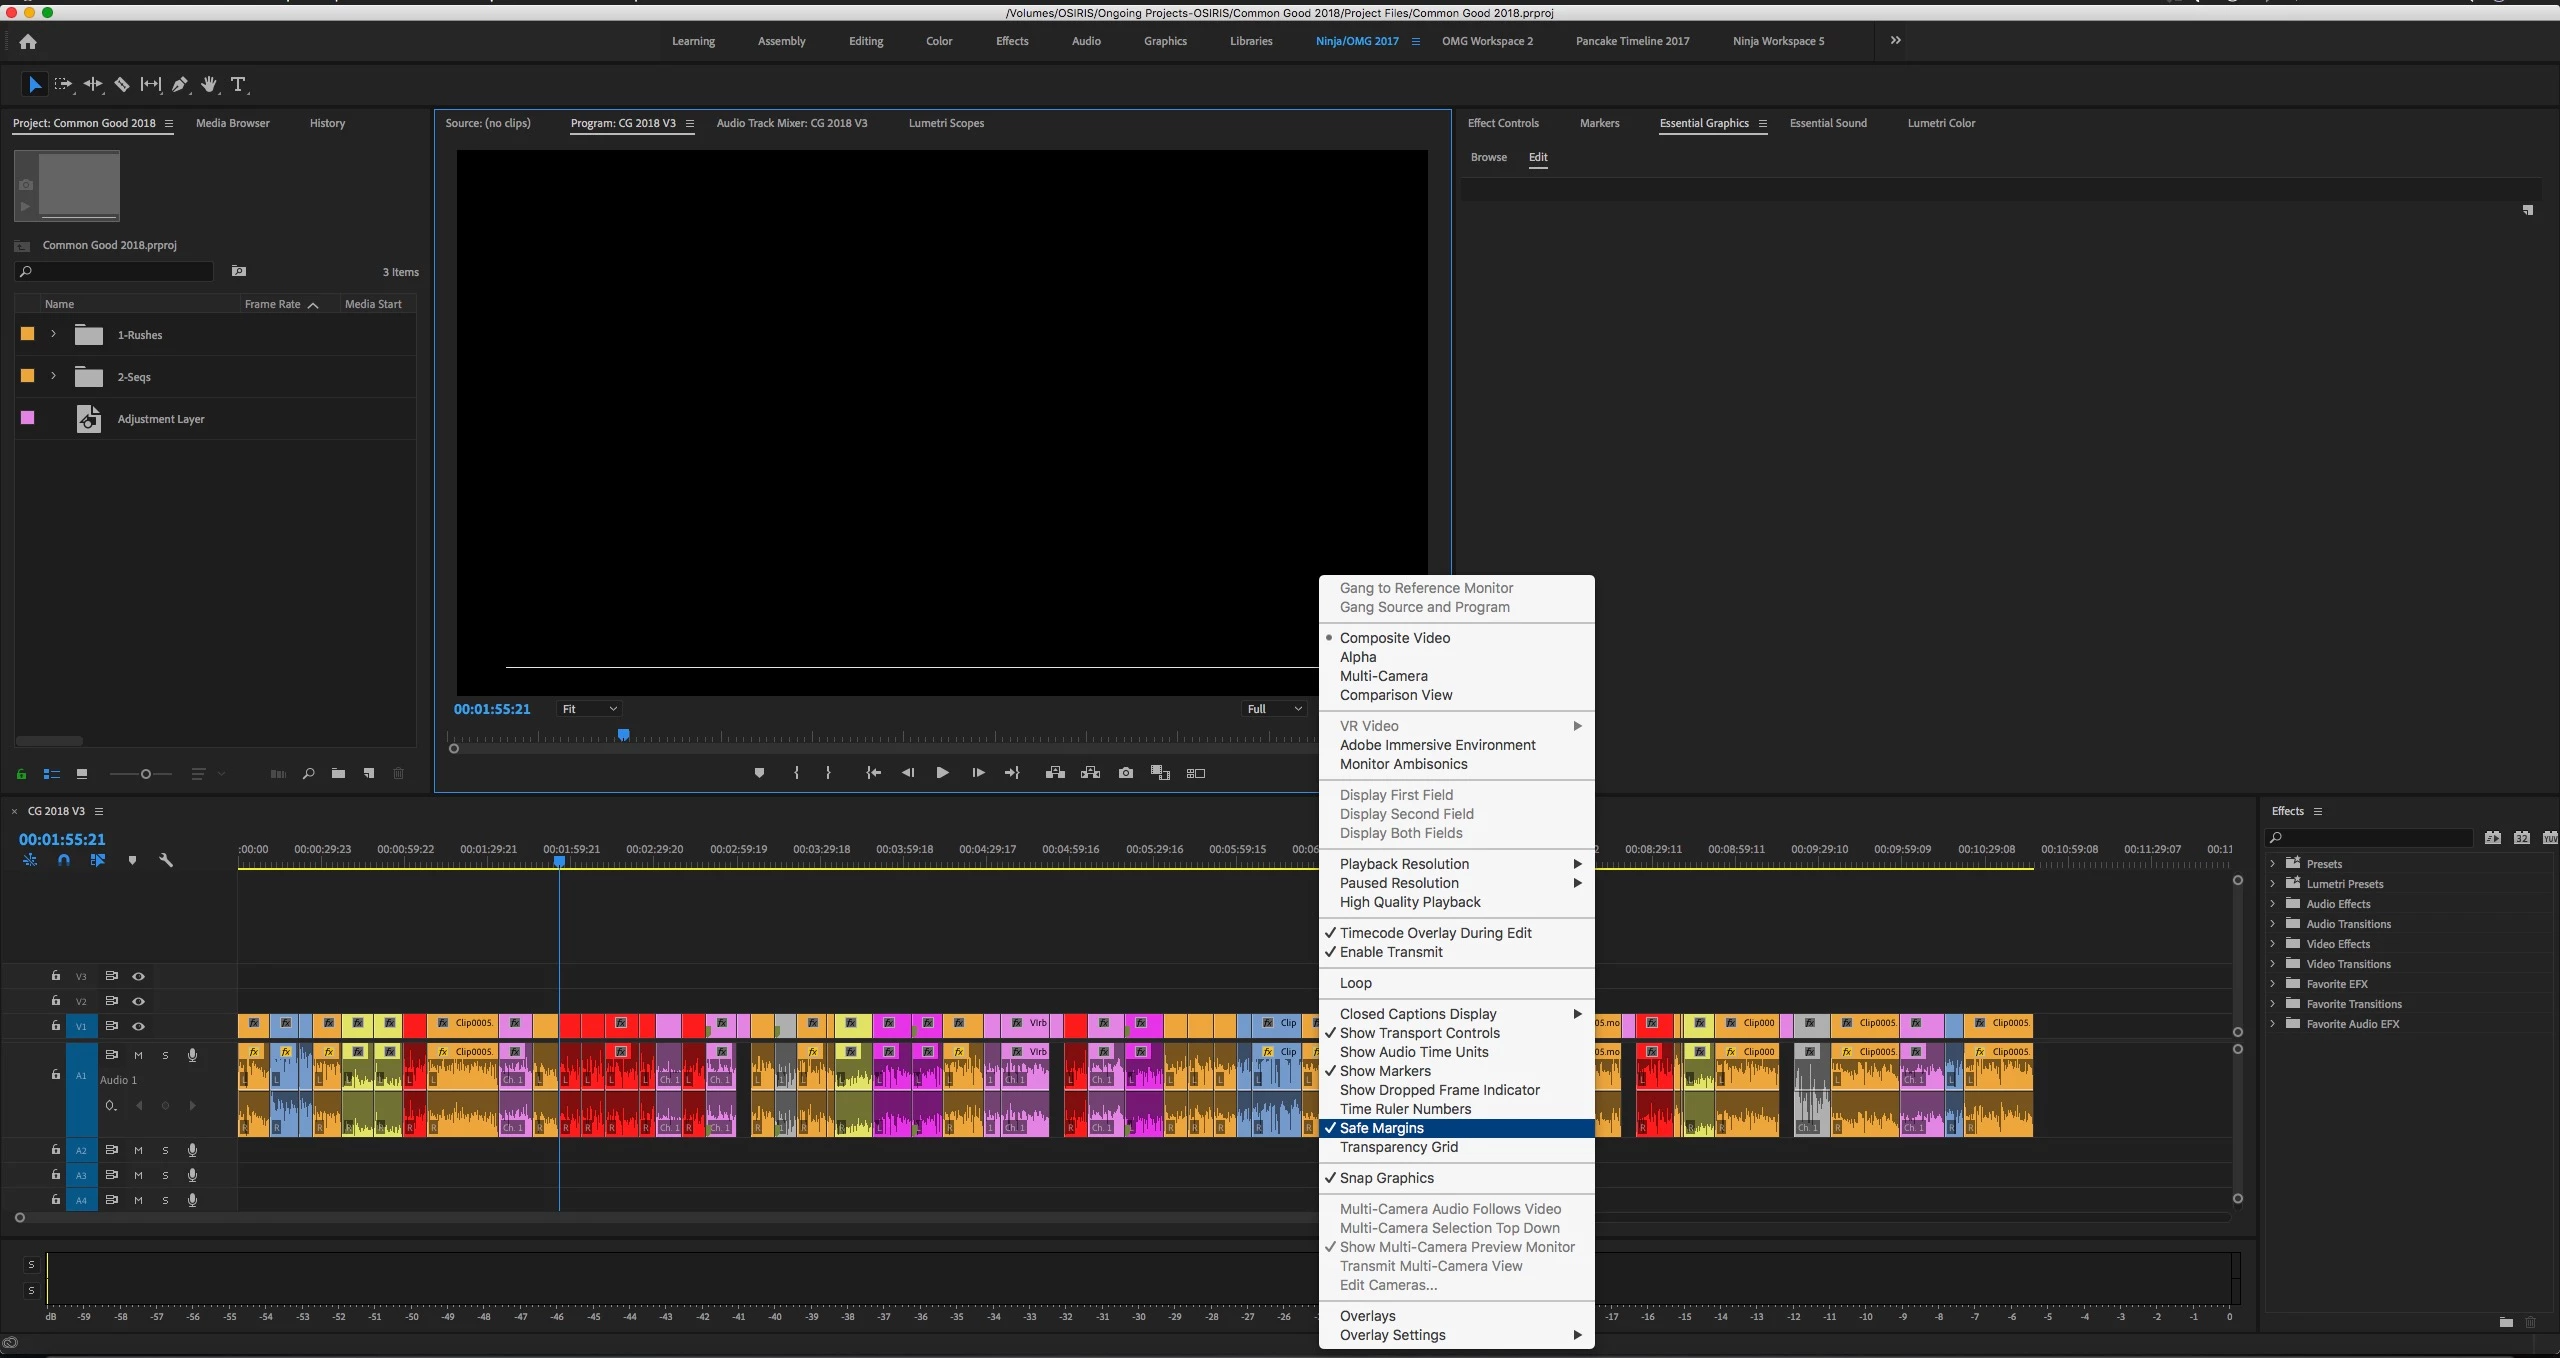Expand Video Effects folder
This screenshot has width=2560, height=1358.
pyautogui.click(x=2273, y=944)
